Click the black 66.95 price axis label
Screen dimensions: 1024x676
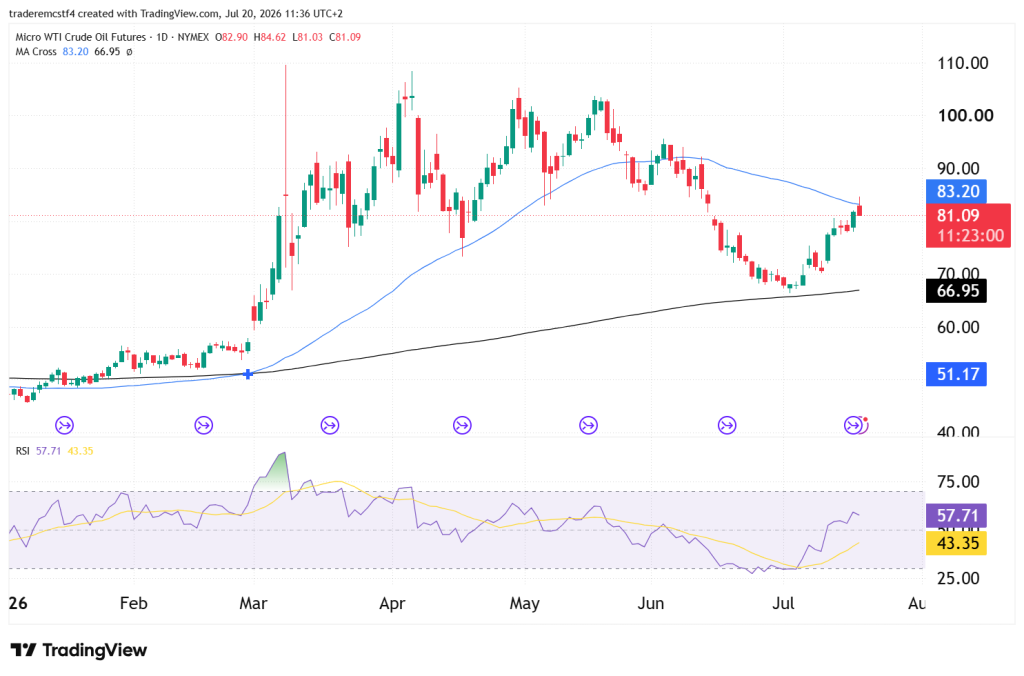[956, 291]
